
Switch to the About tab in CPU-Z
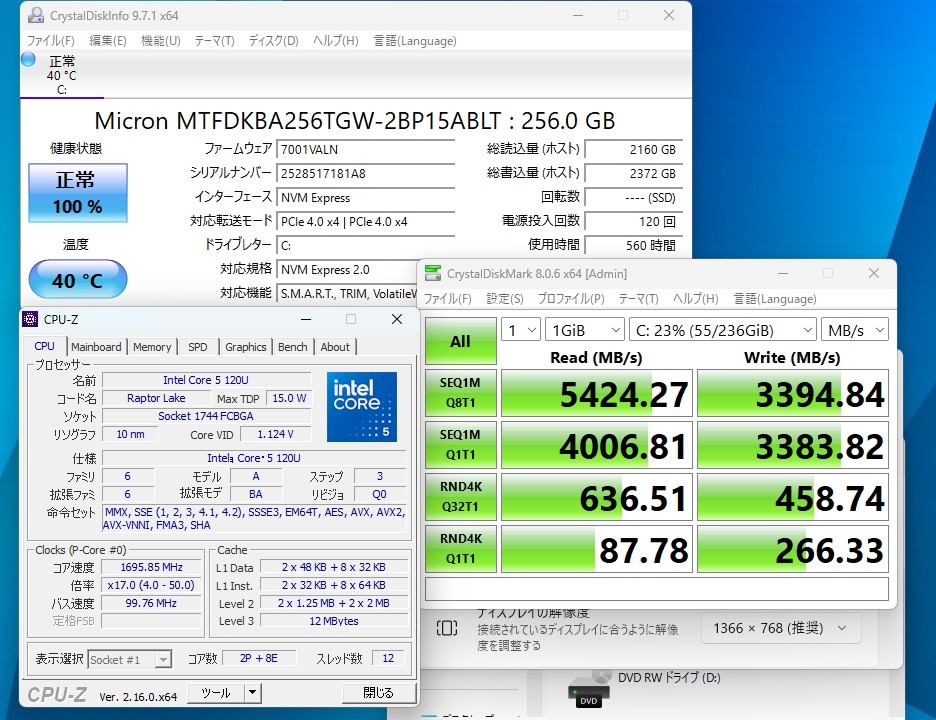pos(335,347)
